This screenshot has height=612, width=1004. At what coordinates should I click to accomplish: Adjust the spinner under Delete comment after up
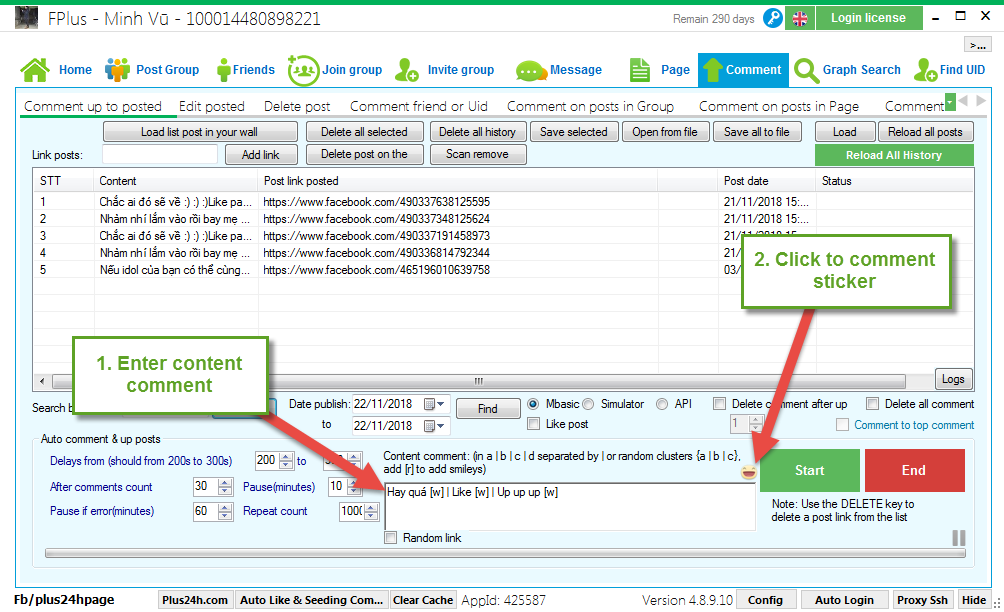[756, 424]
